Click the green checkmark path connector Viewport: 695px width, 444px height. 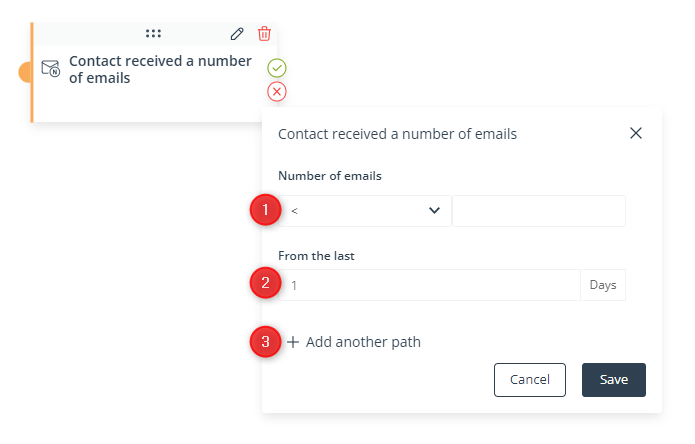pyautogui.click(x=277, y=68)
